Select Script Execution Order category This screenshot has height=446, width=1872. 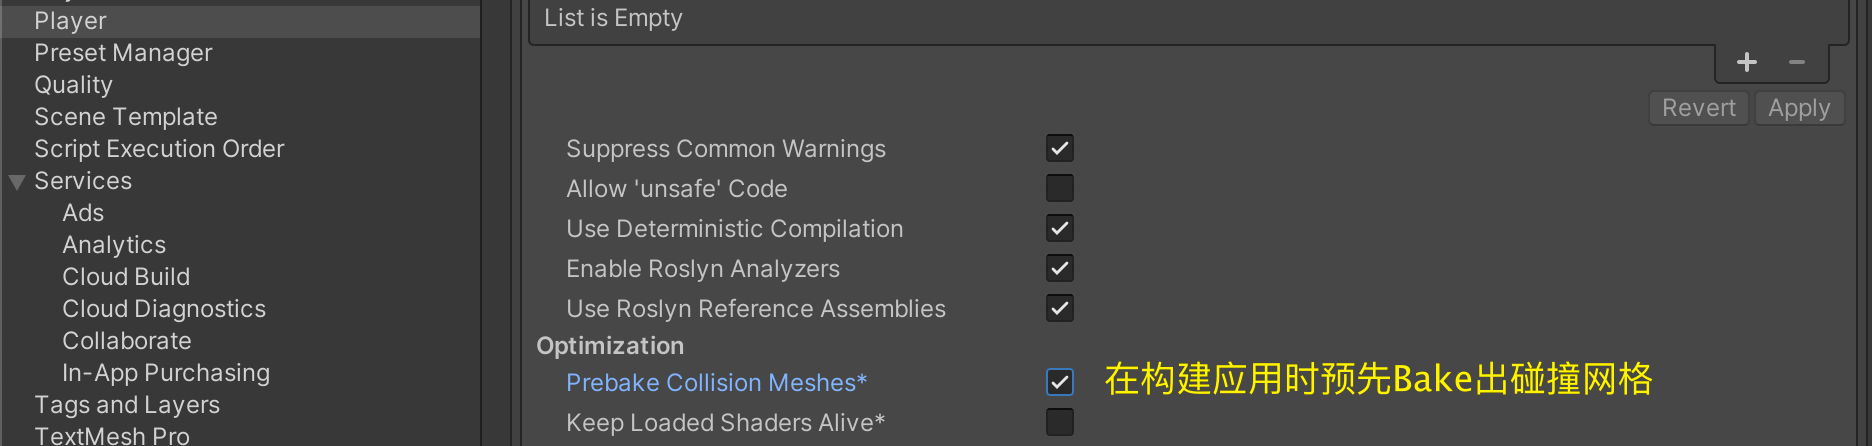(x=159, y=149)
